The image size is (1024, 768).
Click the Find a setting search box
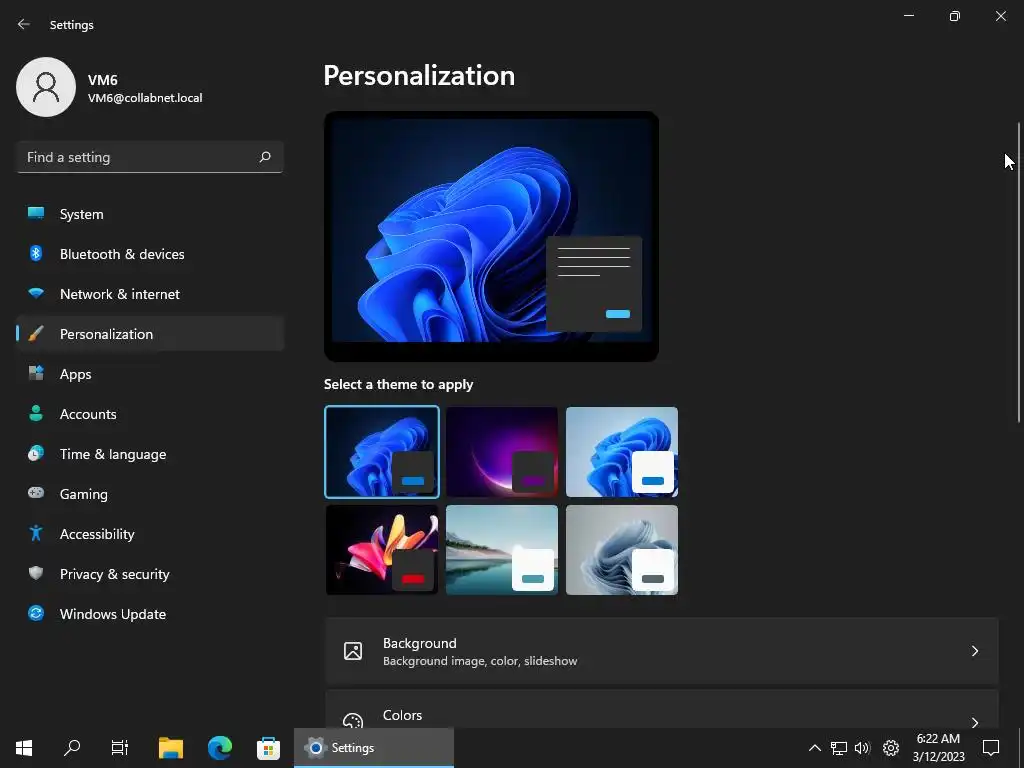pos(150,157)
